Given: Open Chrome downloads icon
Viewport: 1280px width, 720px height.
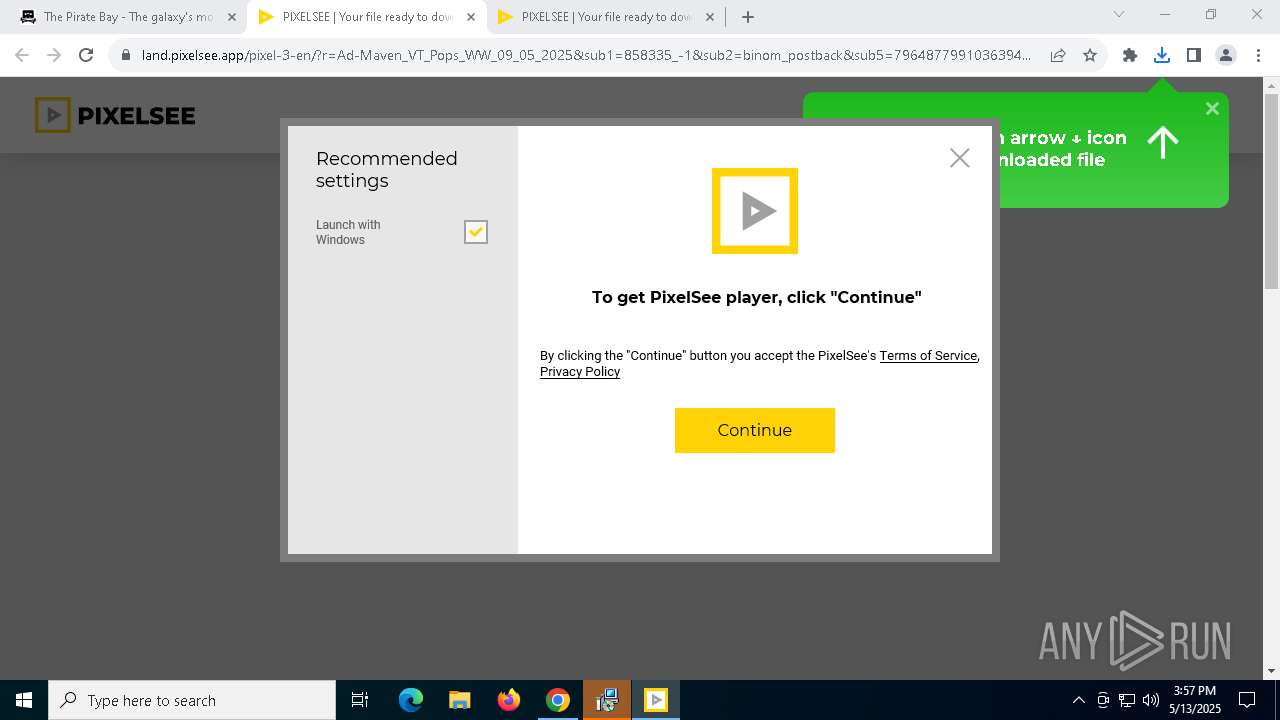Looking at the screenshot, I should tap(1162, 55).
